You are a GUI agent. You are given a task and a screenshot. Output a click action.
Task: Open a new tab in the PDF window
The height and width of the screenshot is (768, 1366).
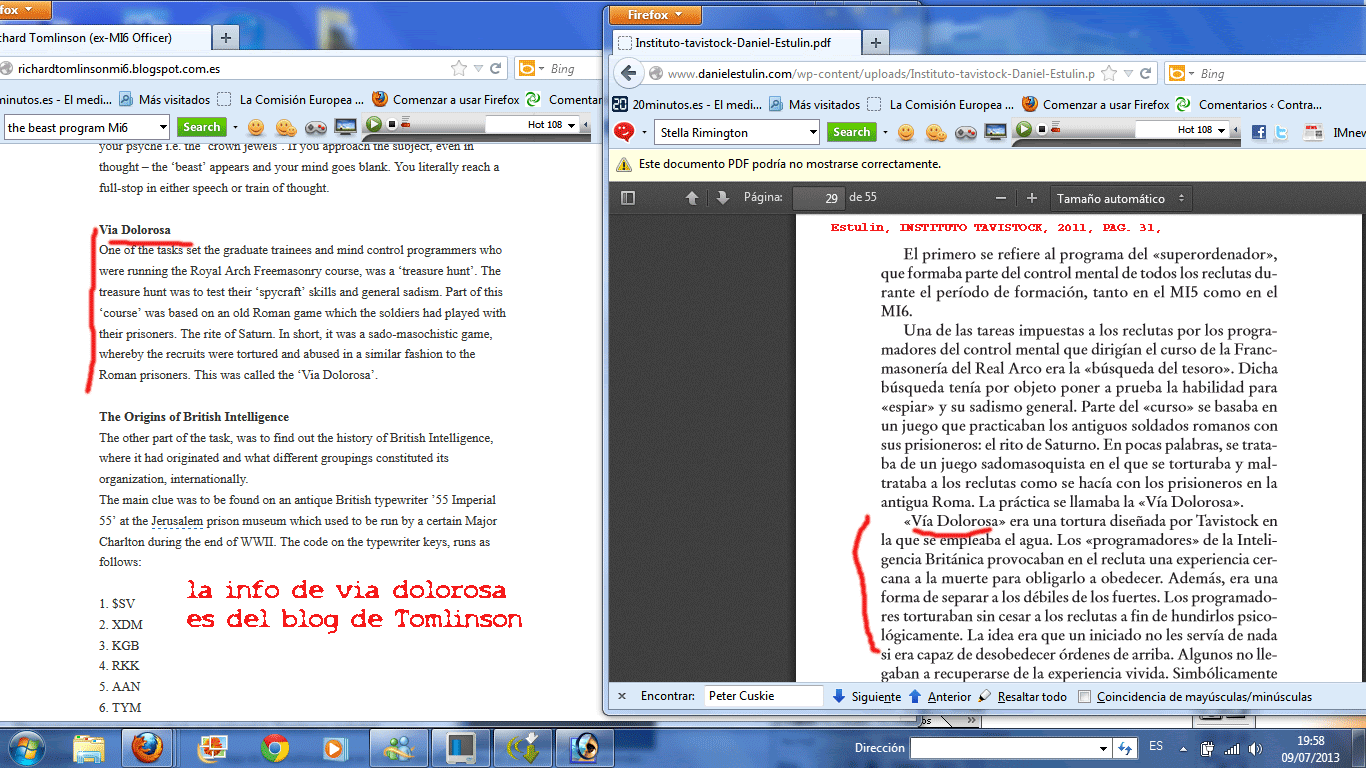pyautogui.click(x=876, y=43)
